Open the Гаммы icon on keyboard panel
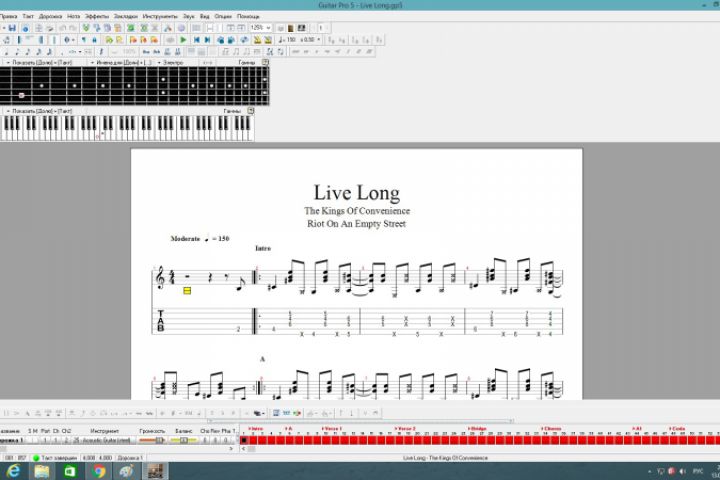720x480 pixels. point(251,111)
